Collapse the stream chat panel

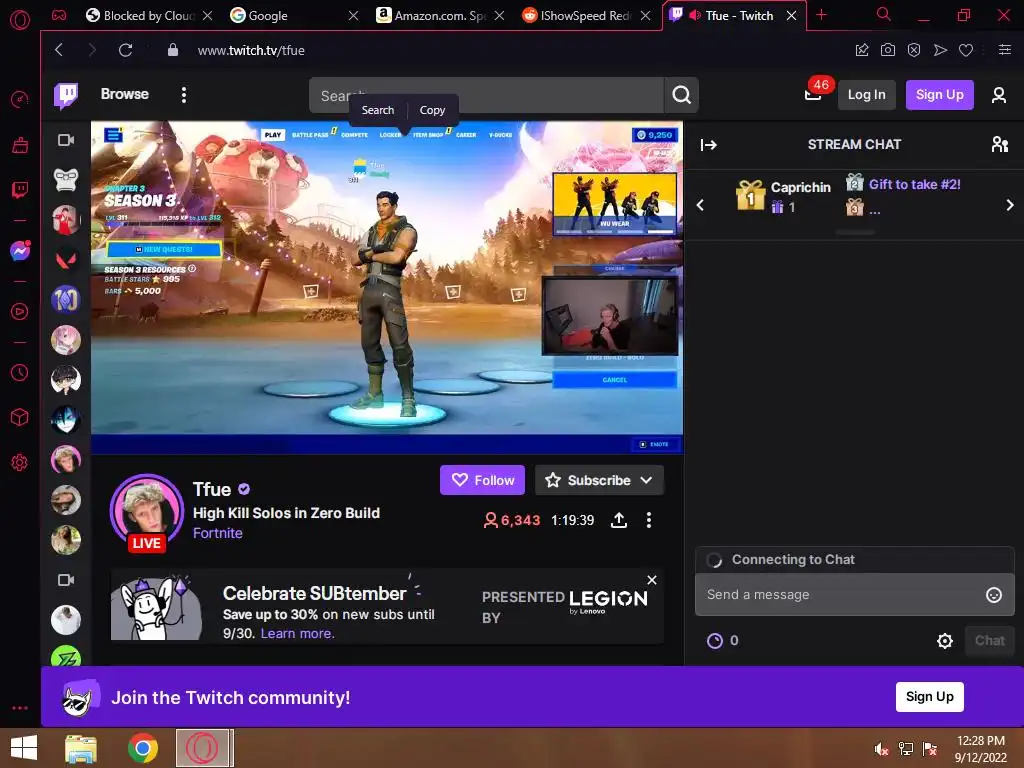point(709,145)
